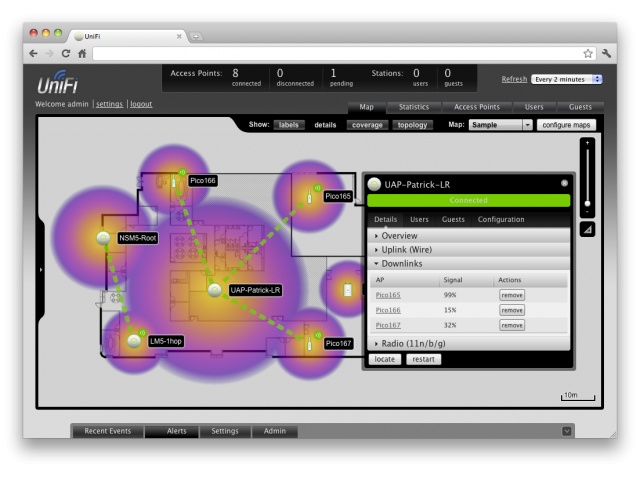Close the UniFi browser tab

179,36
